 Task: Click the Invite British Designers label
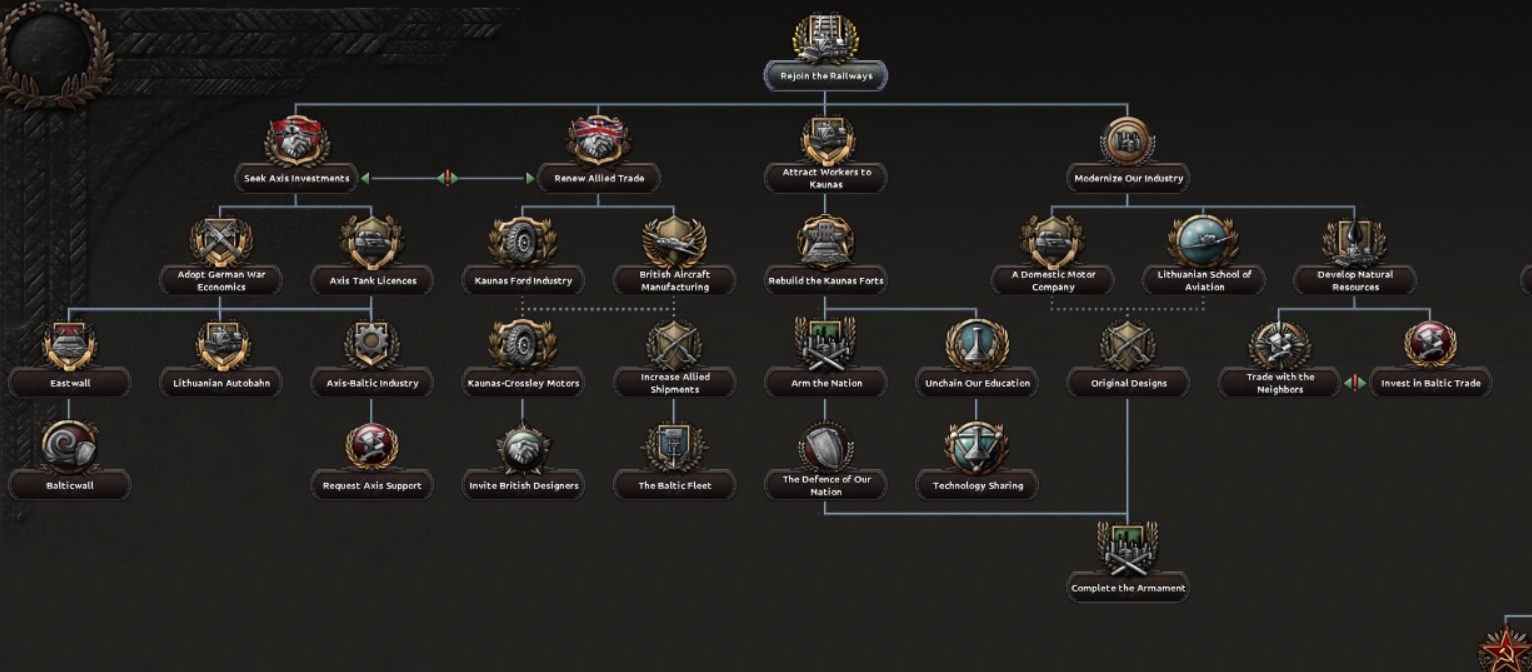(x=523, y=486)
